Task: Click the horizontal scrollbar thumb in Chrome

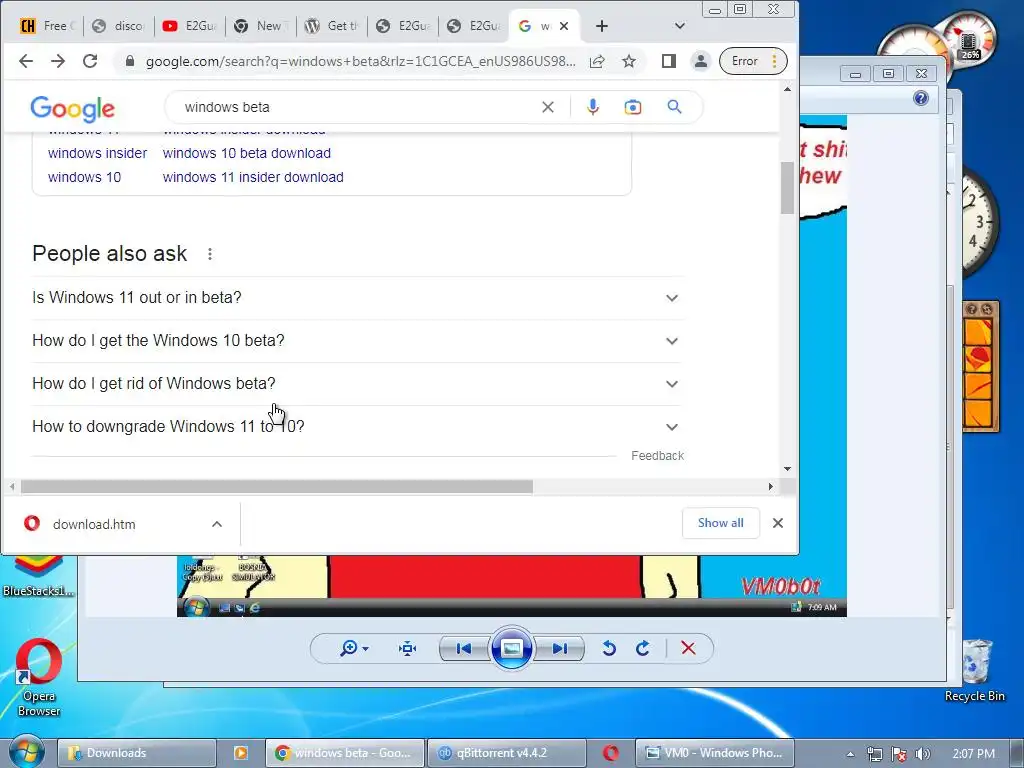Action: [277, 487]
